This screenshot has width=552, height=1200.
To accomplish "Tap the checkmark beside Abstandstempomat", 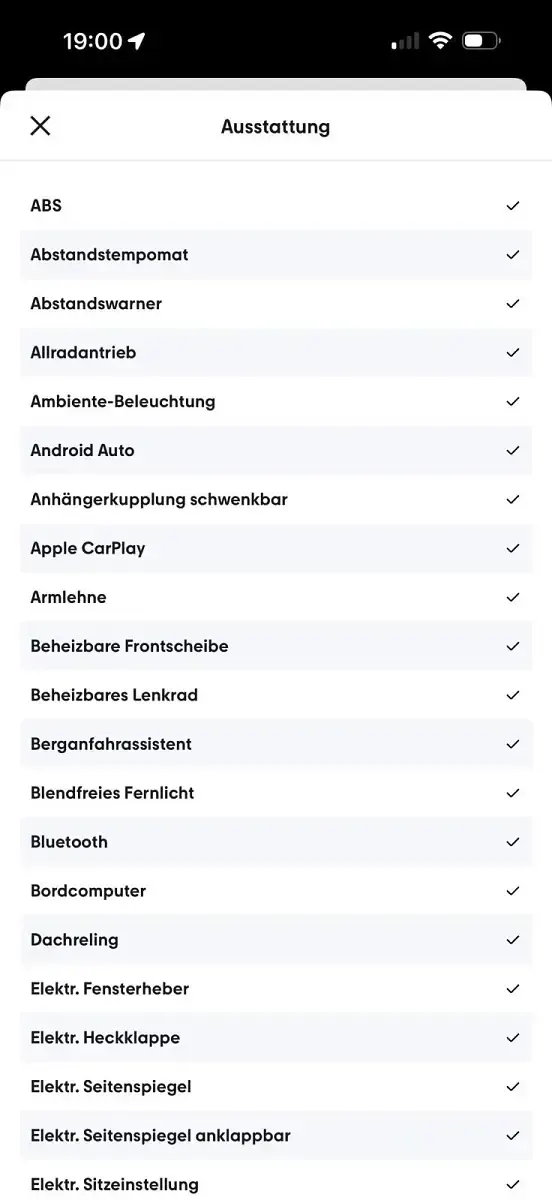I will coord(513,254).
